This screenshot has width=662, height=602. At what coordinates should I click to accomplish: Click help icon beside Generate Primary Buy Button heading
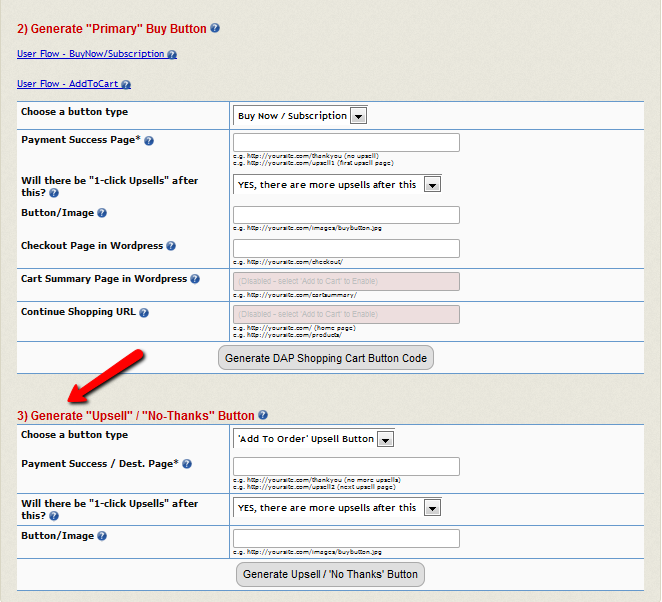pyautogui.click(x=216, y=29)
